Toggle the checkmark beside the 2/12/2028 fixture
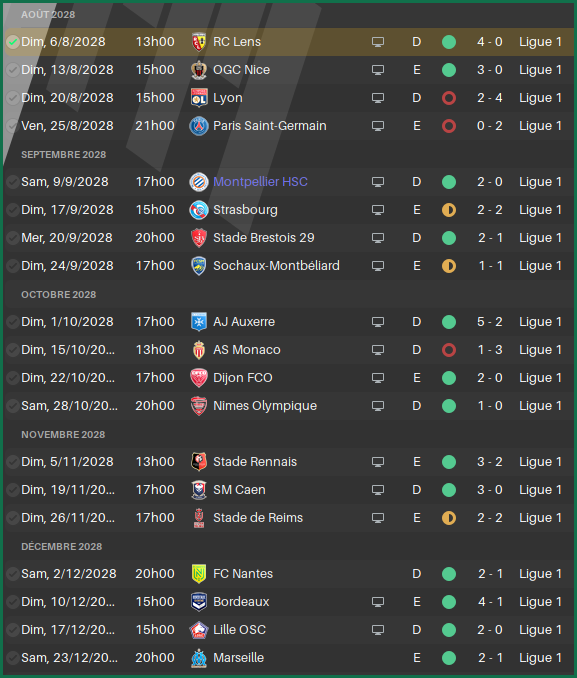Image resolution: width=577 pixels, height=678 pixels. (x=13, y=574)
